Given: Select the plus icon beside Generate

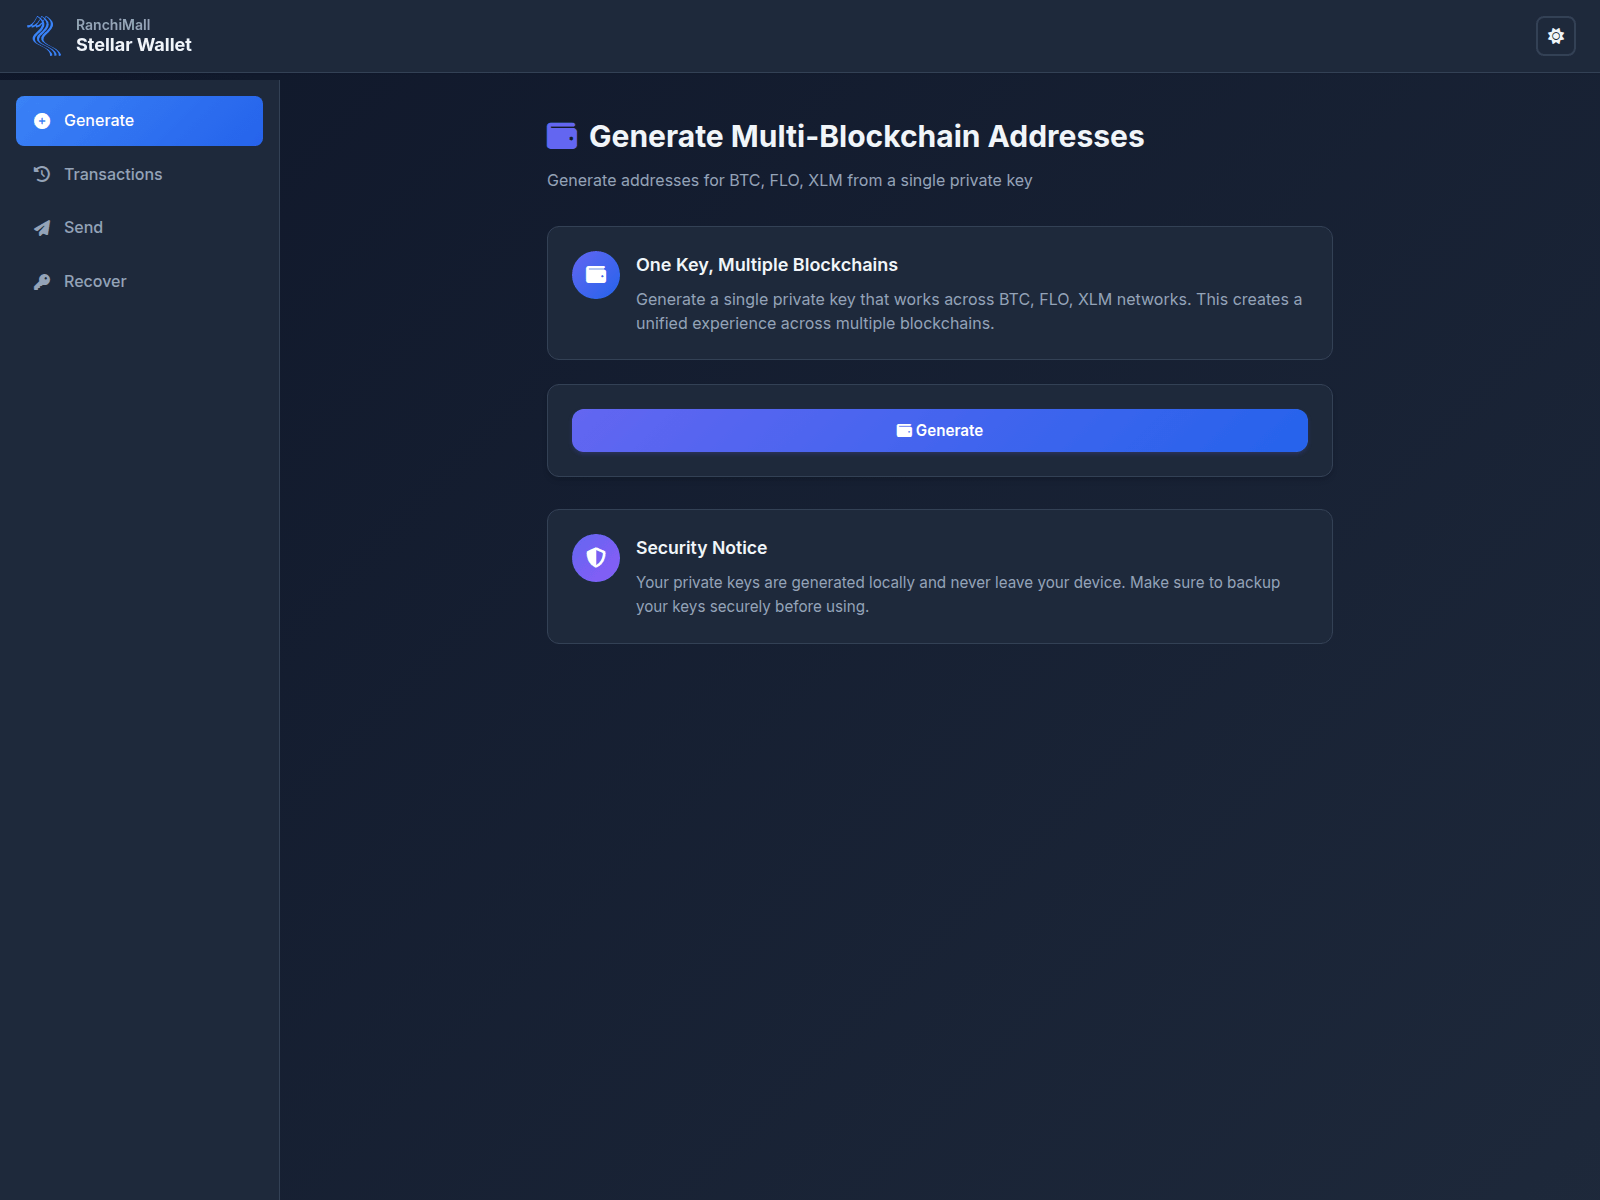Looking at the screenshot, I should tap(41, 120).
